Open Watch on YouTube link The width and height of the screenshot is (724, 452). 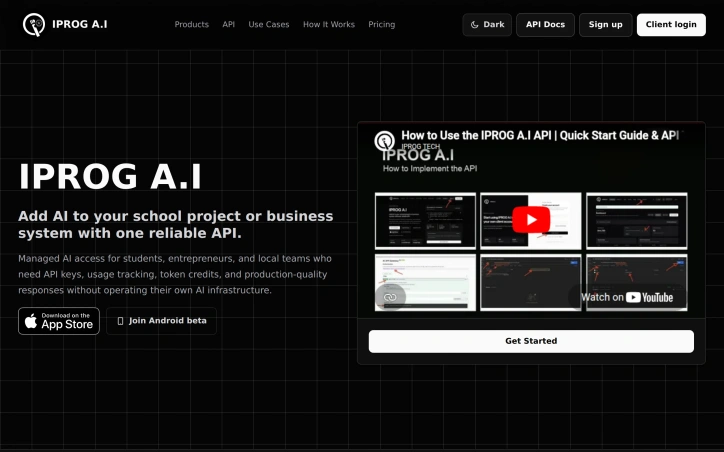[x=627, y=297]
